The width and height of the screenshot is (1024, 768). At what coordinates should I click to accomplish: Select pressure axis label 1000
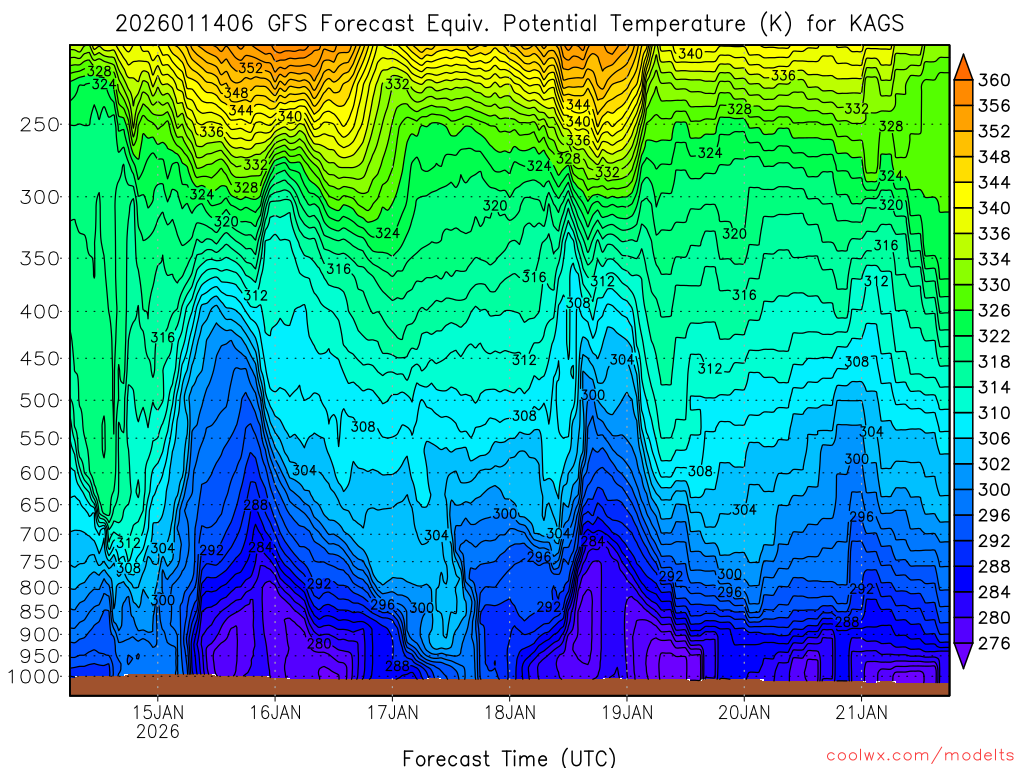point(33,677)
